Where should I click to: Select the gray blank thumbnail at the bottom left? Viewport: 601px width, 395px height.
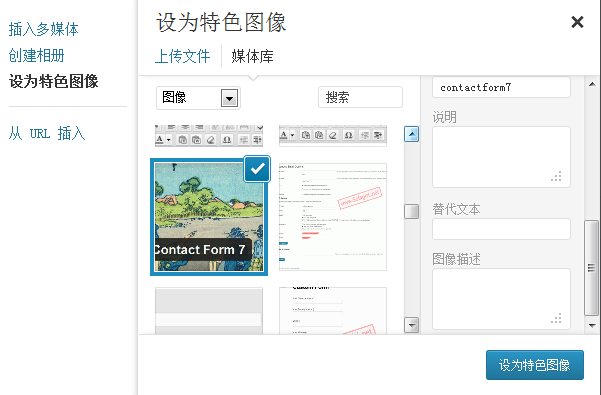coord(209,311)
